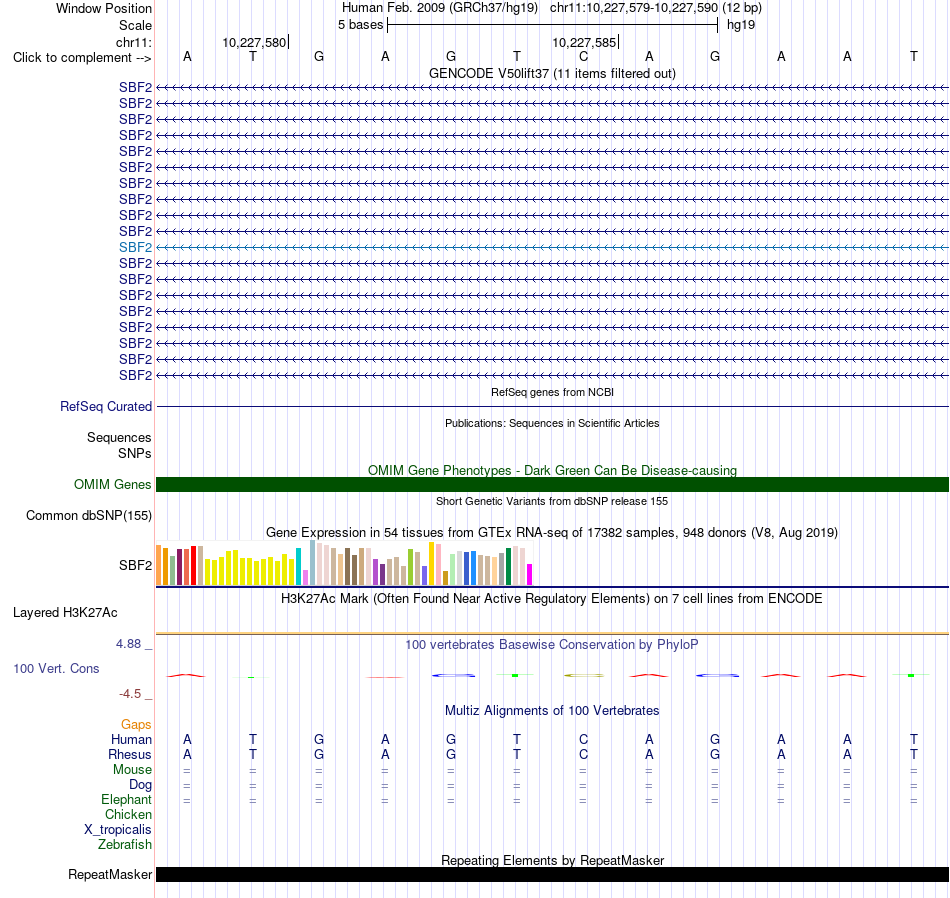Click the 'Scale' track label
The height and width of the screenshot is (898, 950).
[135, 25]
